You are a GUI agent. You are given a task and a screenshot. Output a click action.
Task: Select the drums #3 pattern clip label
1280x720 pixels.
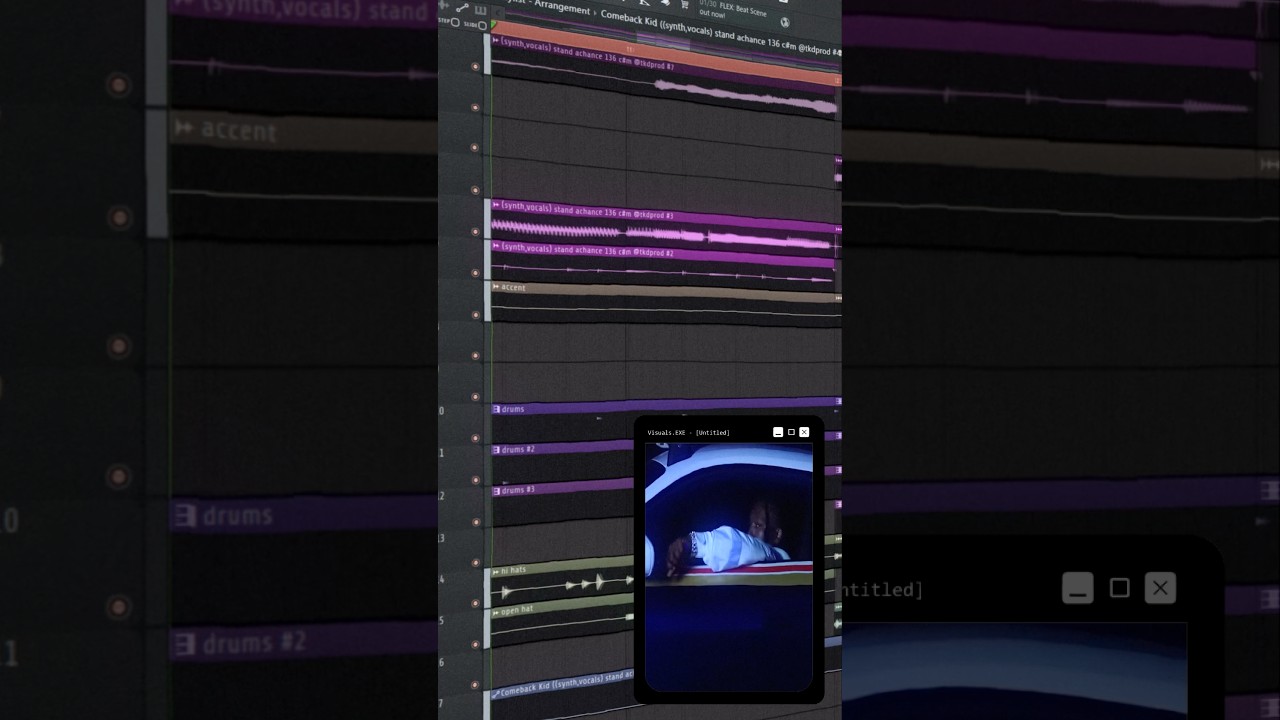(x=518, y=490)
